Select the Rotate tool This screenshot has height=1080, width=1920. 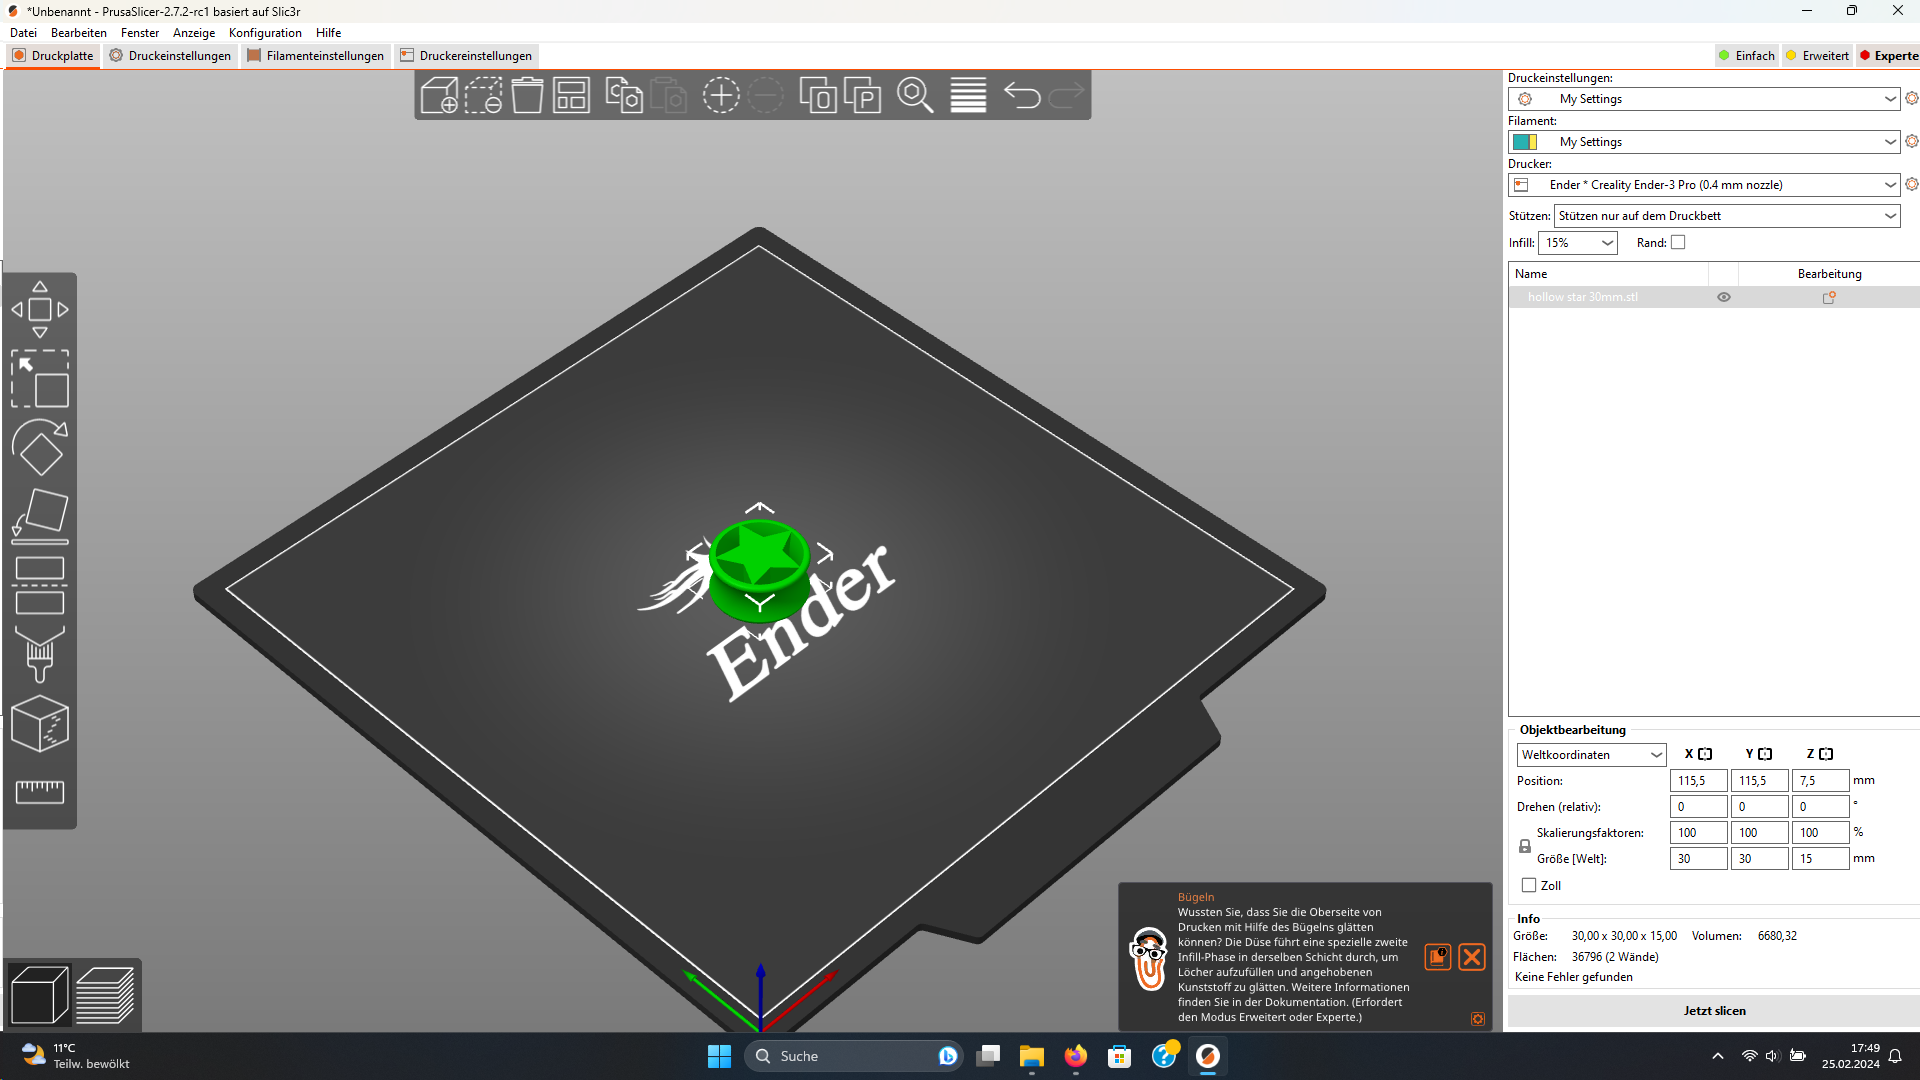click(40, 447)
